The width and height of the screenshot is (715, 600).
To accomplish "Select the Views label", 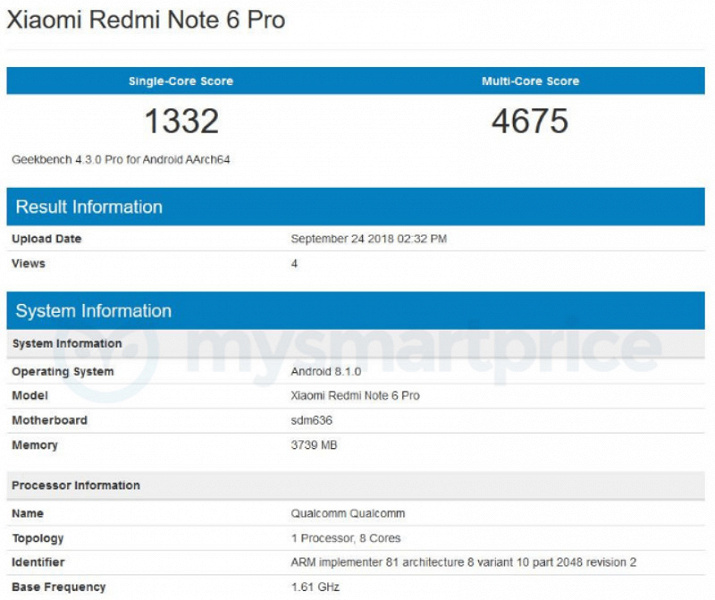I will (x=28, y=264).
